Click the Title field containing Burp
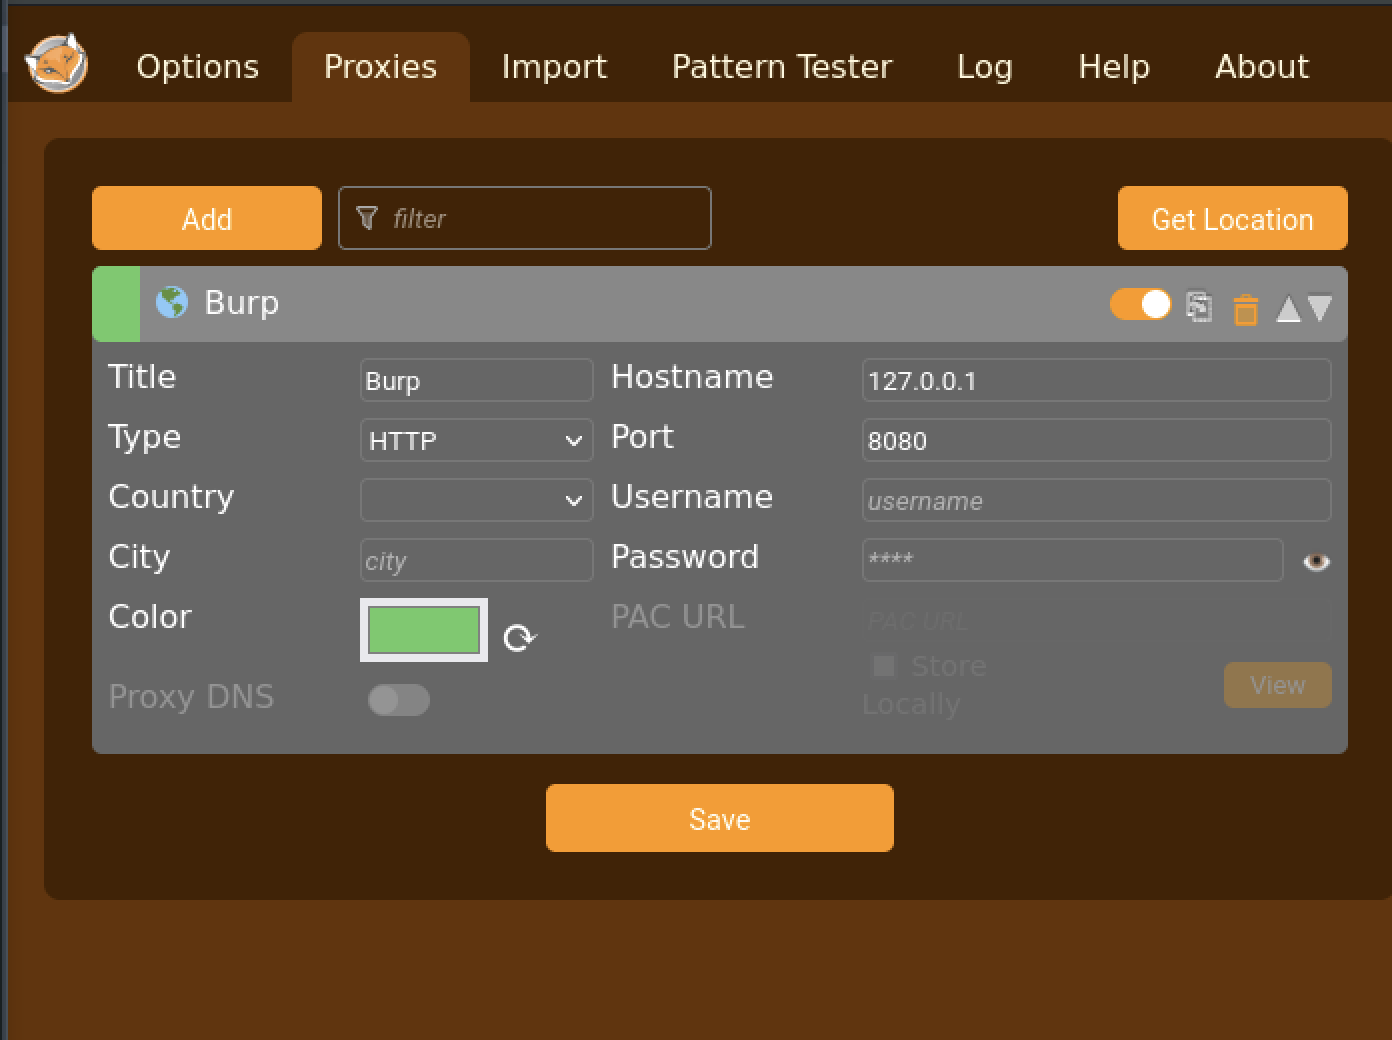 pyautogui.click(x=476, y=380)
